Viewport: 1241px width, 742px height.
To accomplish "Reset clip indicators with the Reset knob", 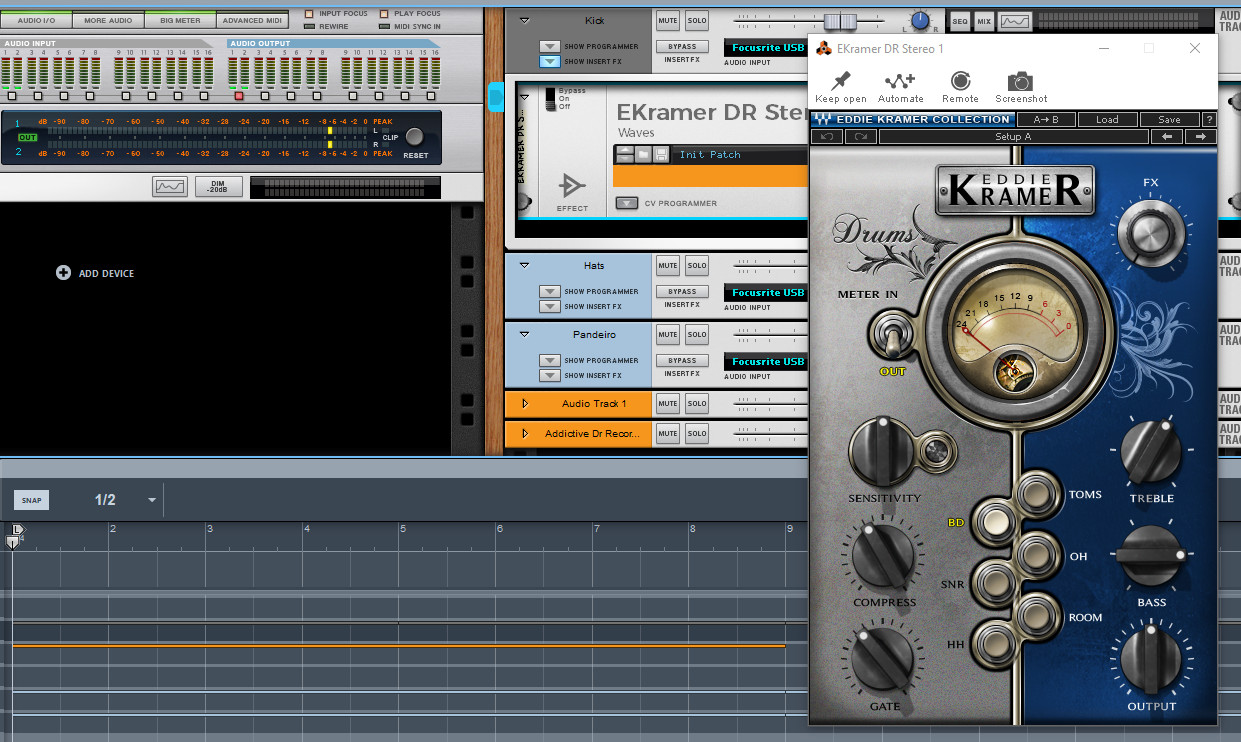I will (414, 137).
